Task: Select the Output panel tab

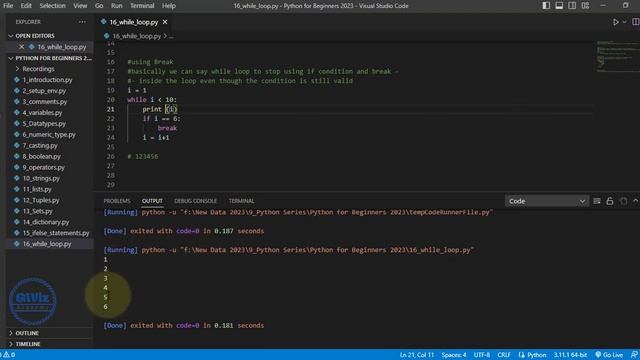Action: tap(152, 201)
